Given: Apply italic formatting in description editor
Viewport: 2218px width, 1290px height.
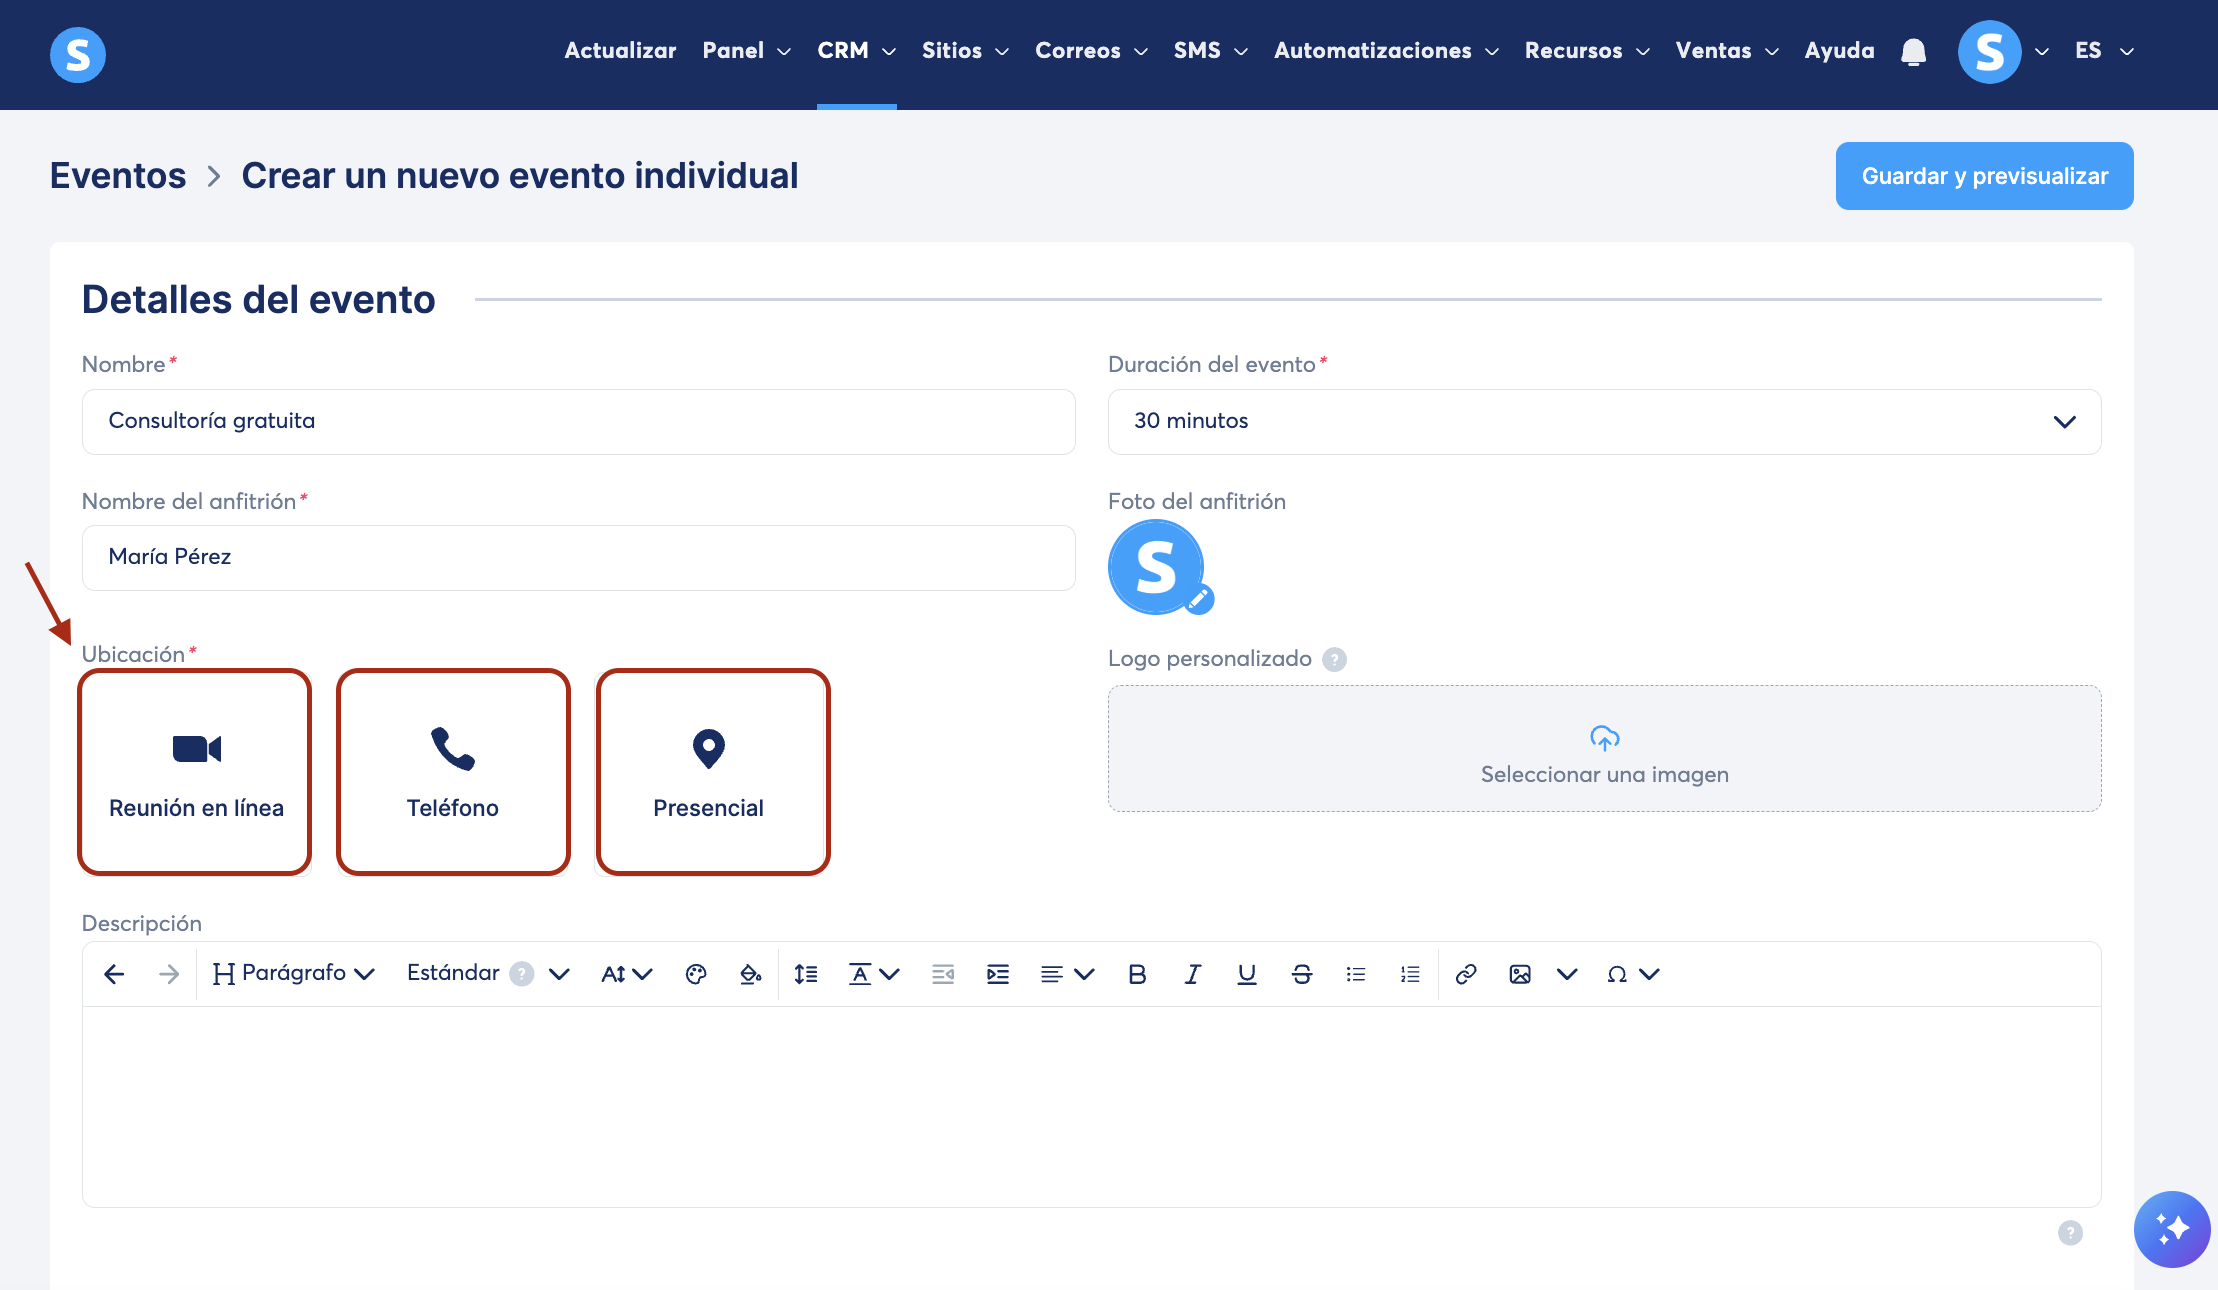Looking at the screenshot, I should pyautogui.click(x=1192, y=974).
